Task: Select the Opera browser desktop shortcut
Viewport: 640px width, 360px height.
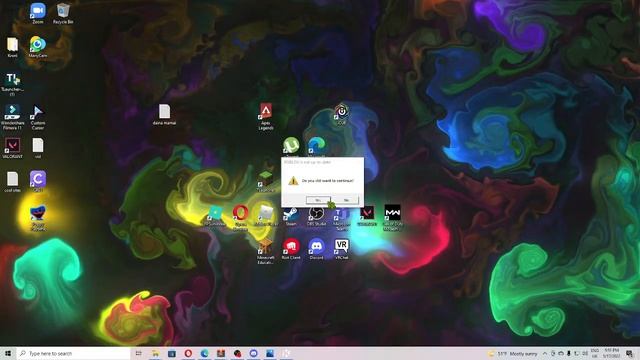Action: (x=240, y=217)
